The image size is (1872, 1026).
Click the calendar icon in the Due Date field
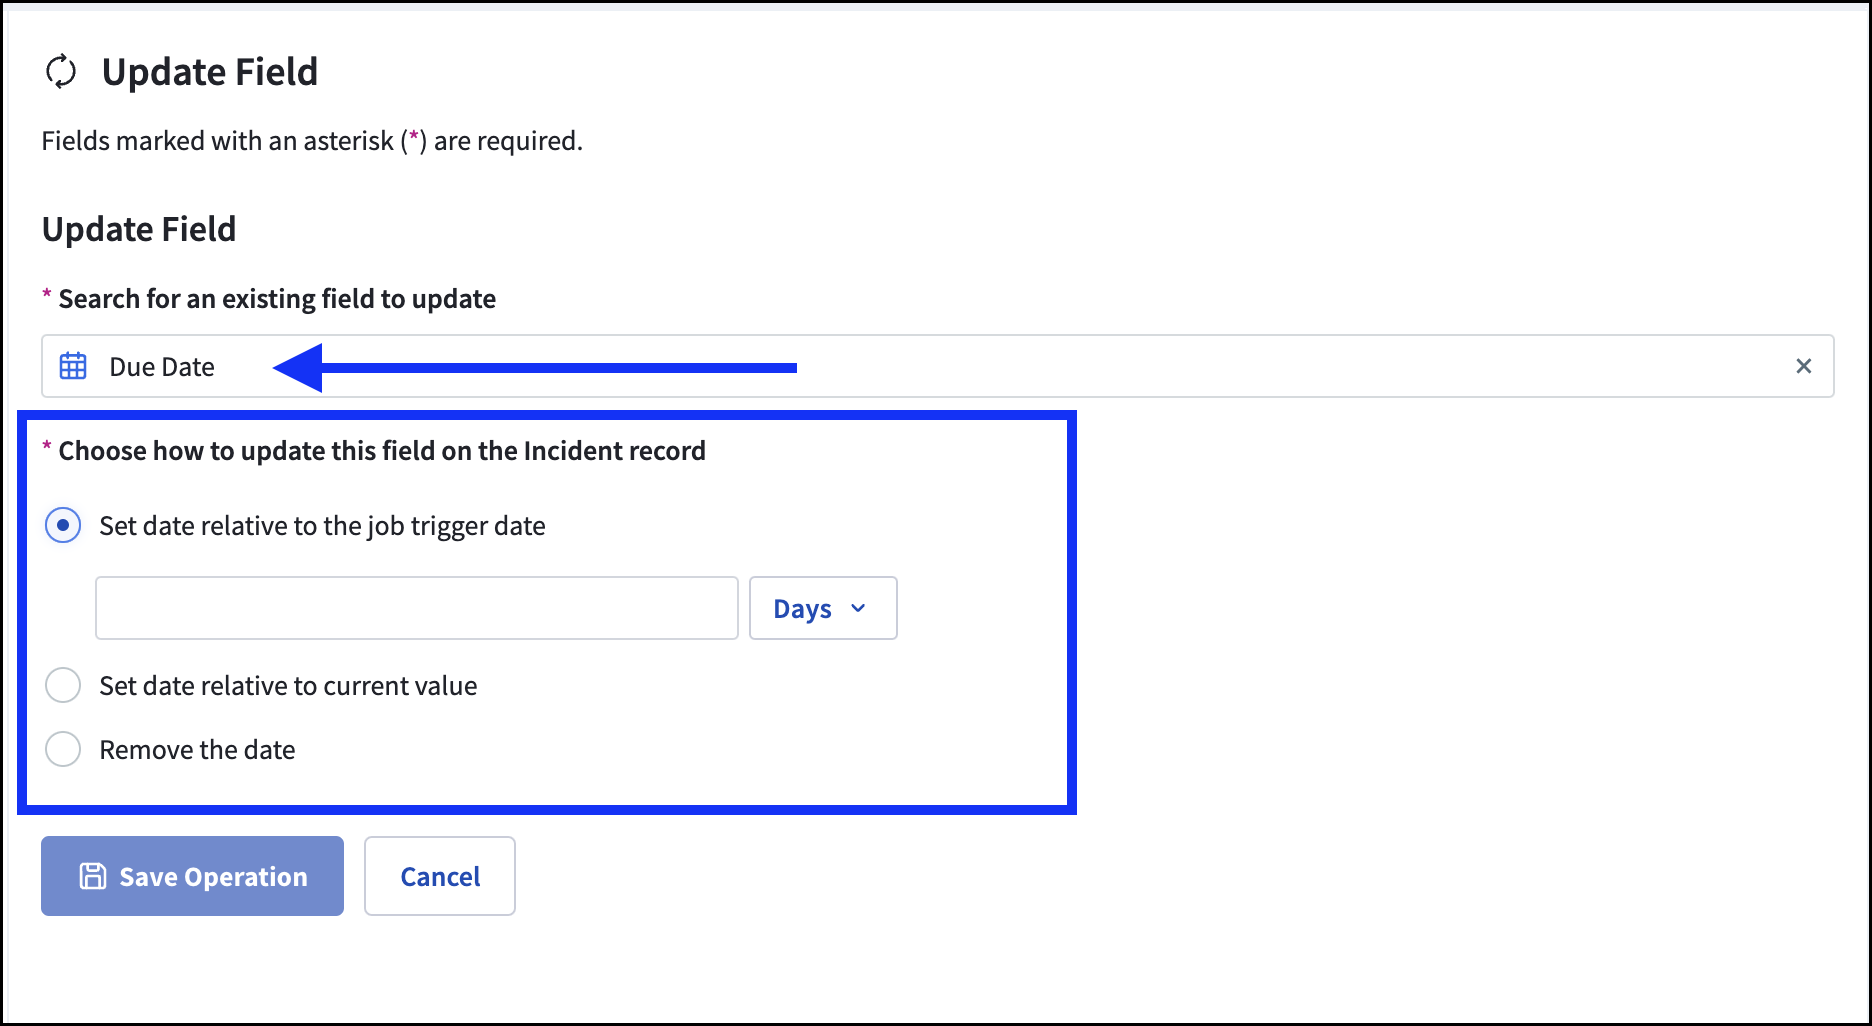tap(73, 366)
